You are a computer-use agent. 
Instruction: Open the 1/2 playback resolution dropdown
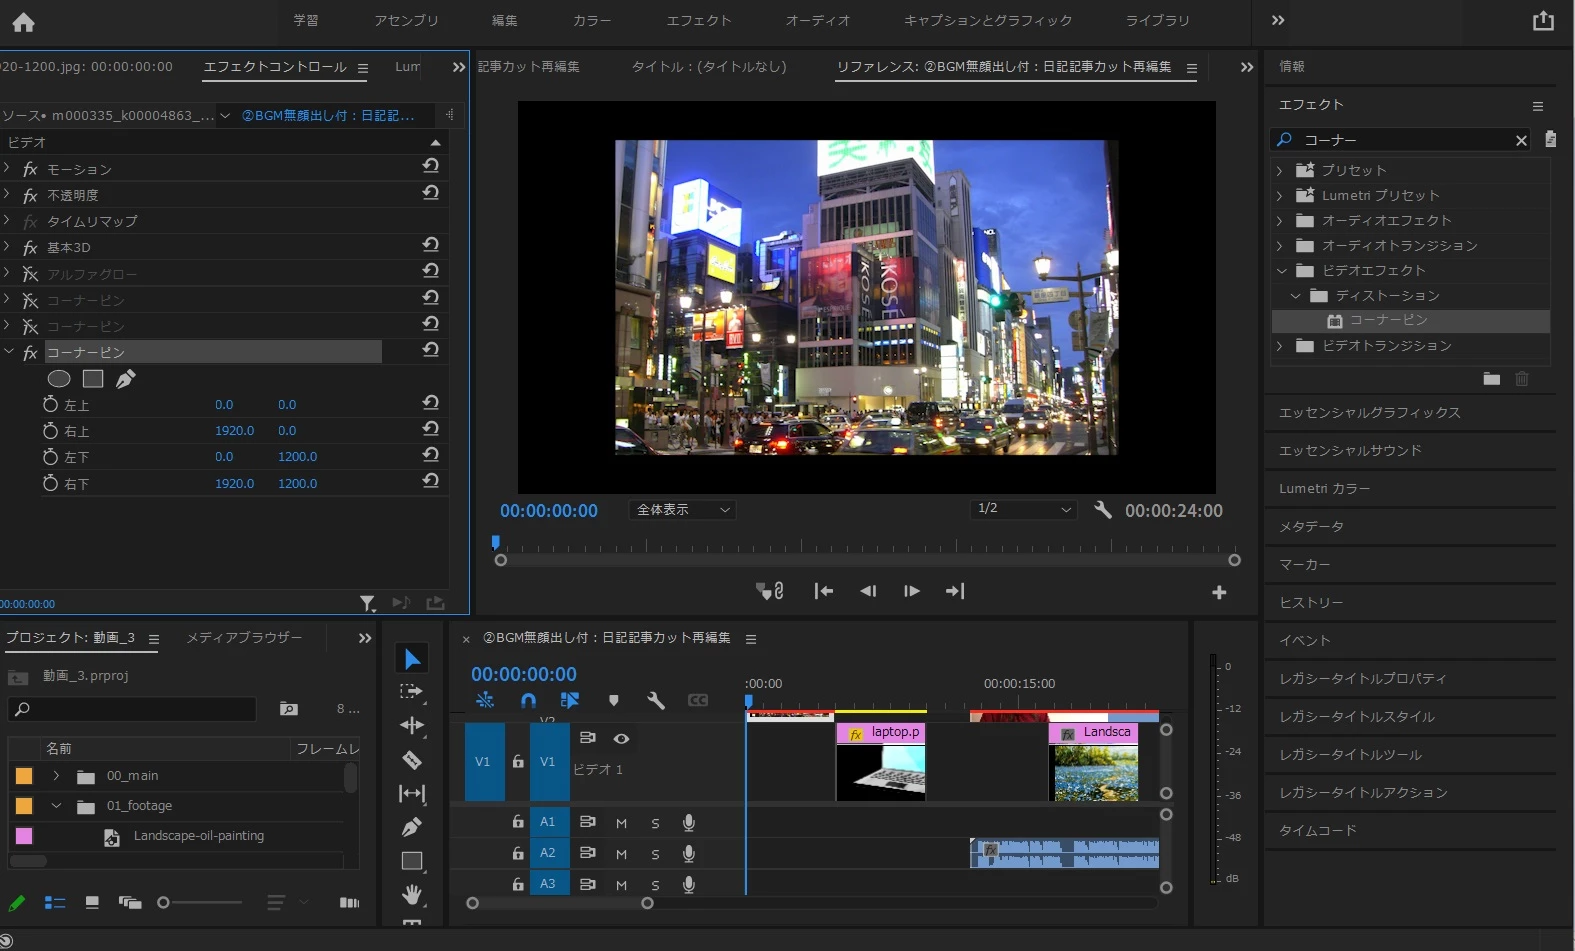click(x=1024, y=509)
